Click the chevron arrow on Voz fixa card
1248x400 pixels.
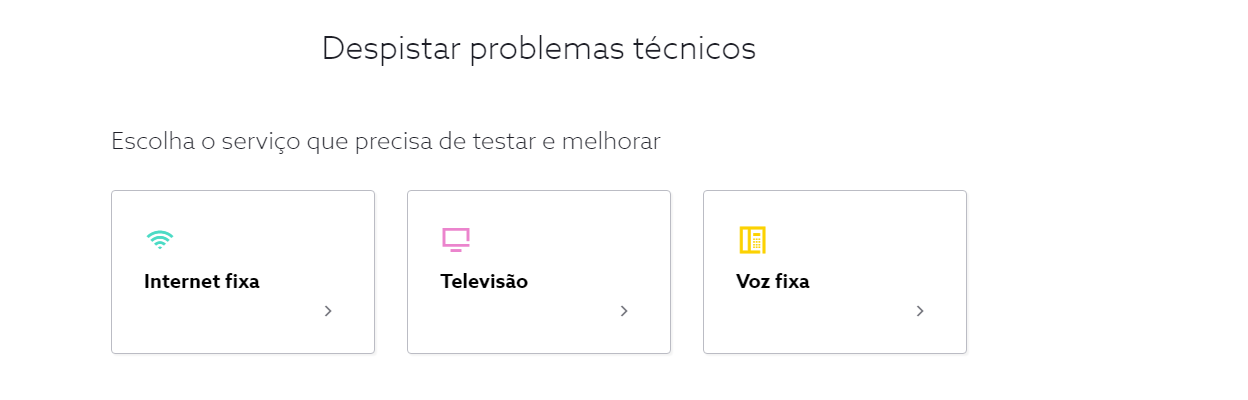pos(920,311)
